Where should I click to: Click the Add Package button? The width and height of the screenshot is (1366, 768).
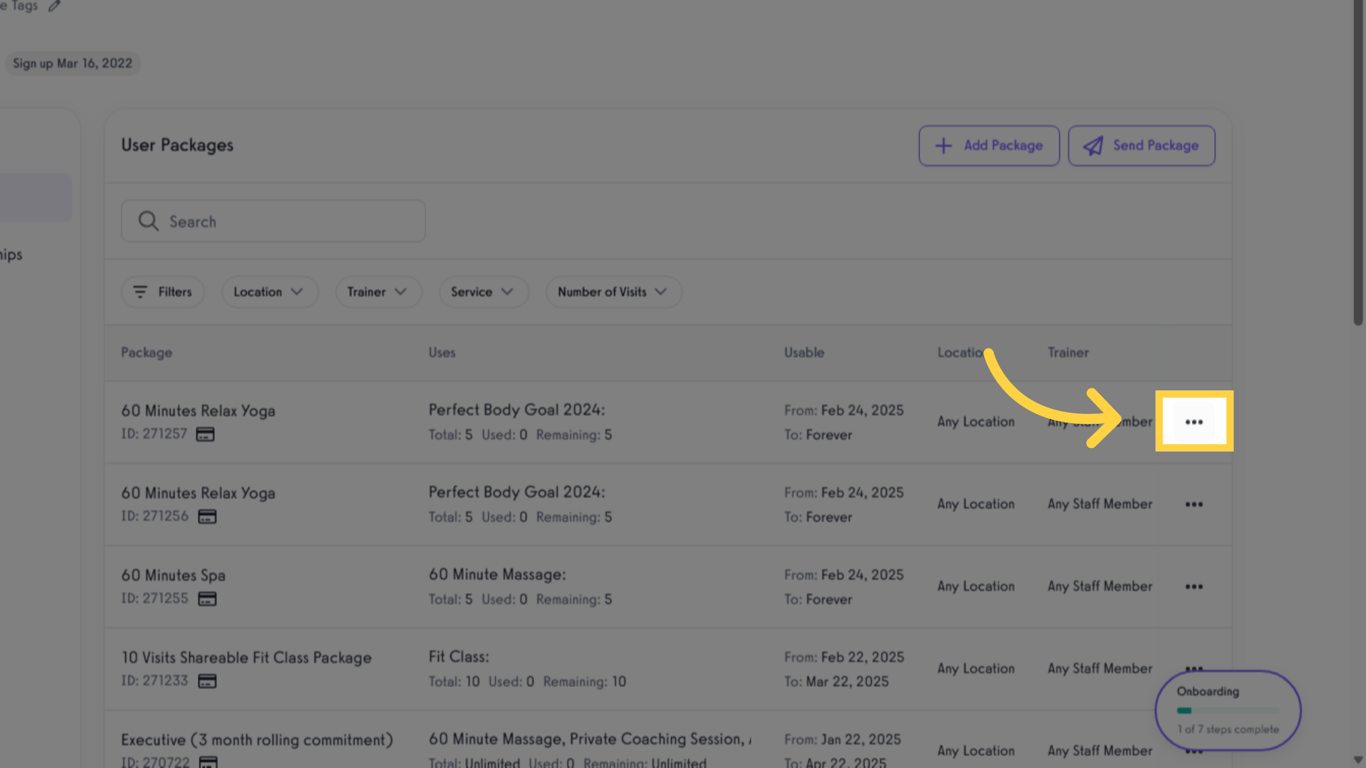point(989,146)
